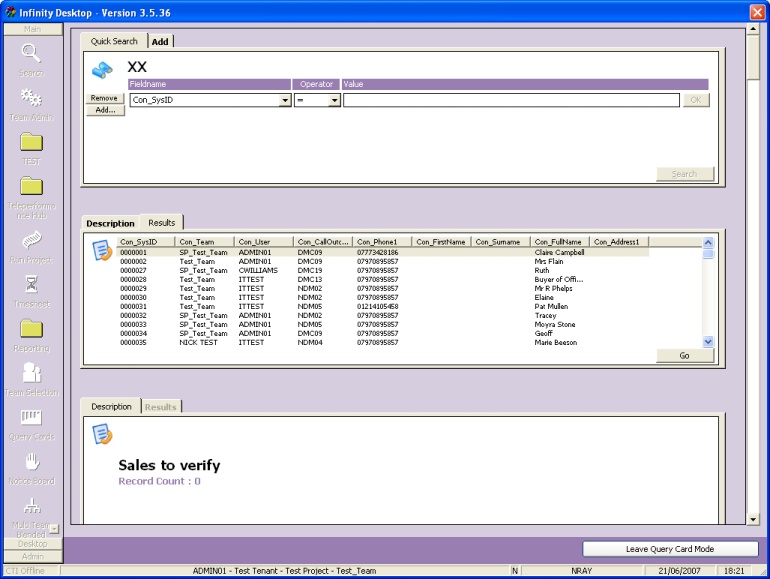Open the Query Cards icon
Image resolution: width=770 pixels, height=579 pixels.
(x=31, y=417)
